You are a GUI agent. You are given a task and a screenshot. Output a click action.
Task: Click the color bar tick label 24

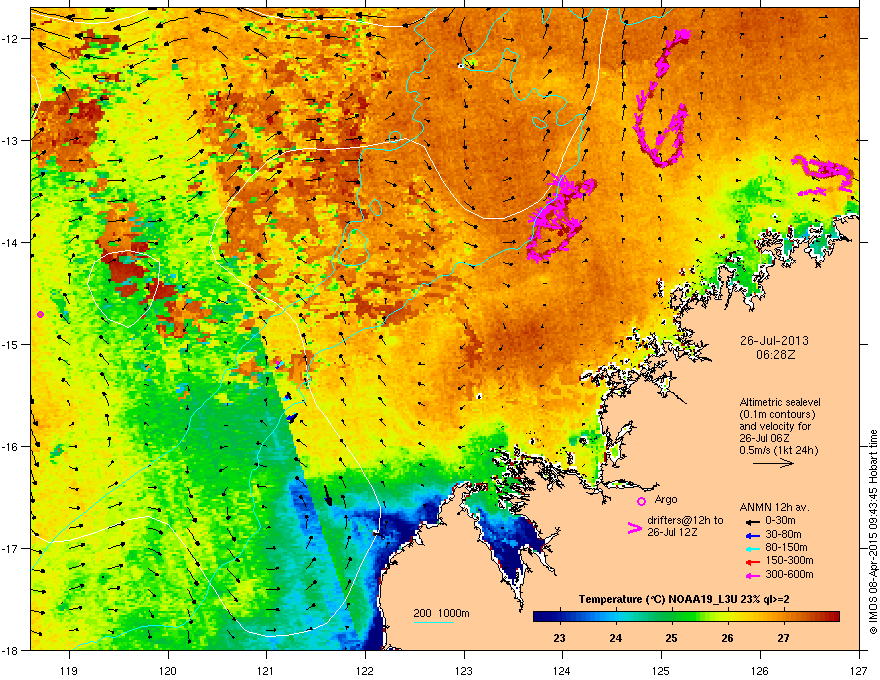pos(616,638)
